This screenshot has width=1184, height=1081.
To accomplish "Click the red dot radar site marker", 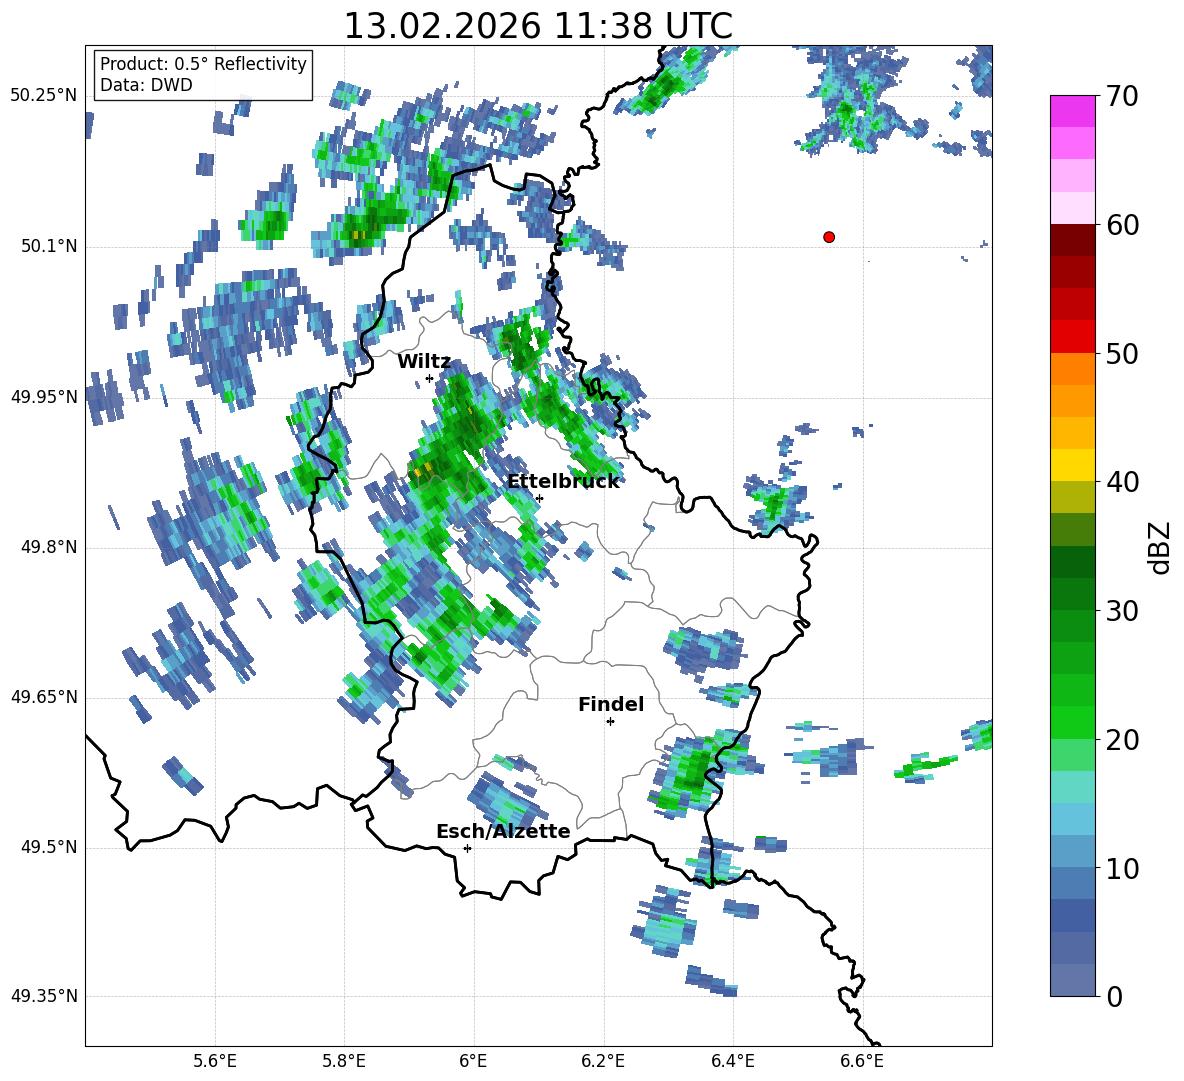I will (829, 237).
